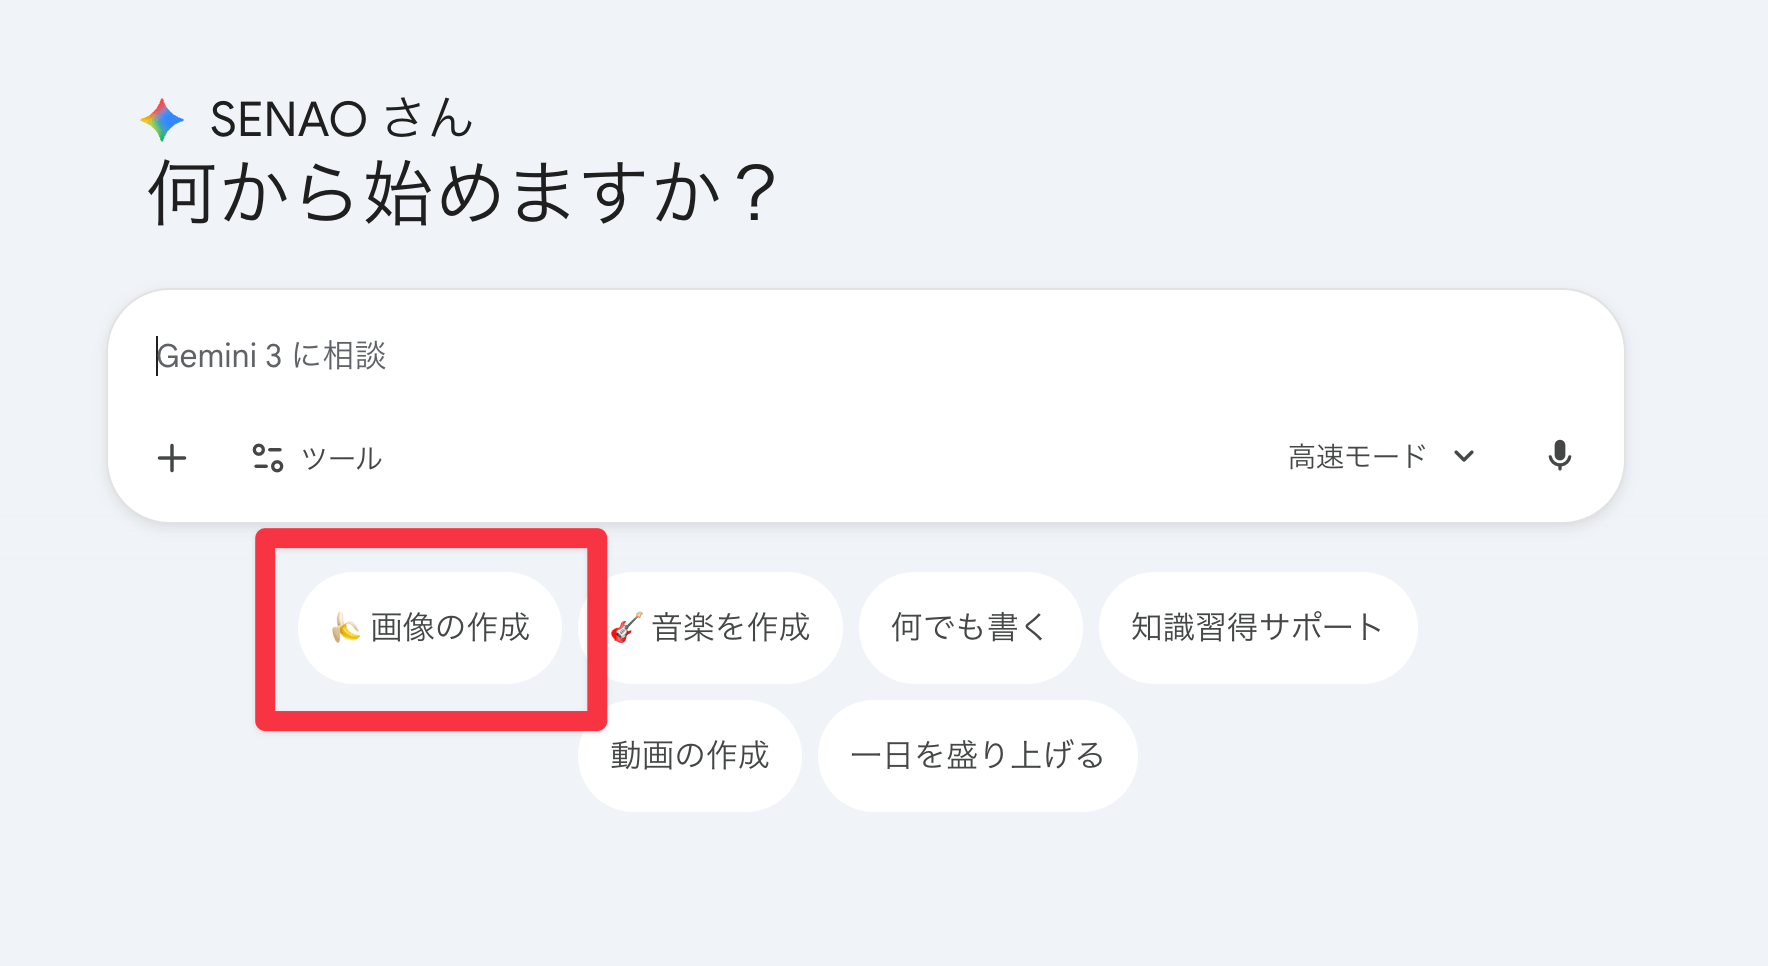Click the plus icon to add files
This screenshot has height=966, width=1768.
coord(172,458)
